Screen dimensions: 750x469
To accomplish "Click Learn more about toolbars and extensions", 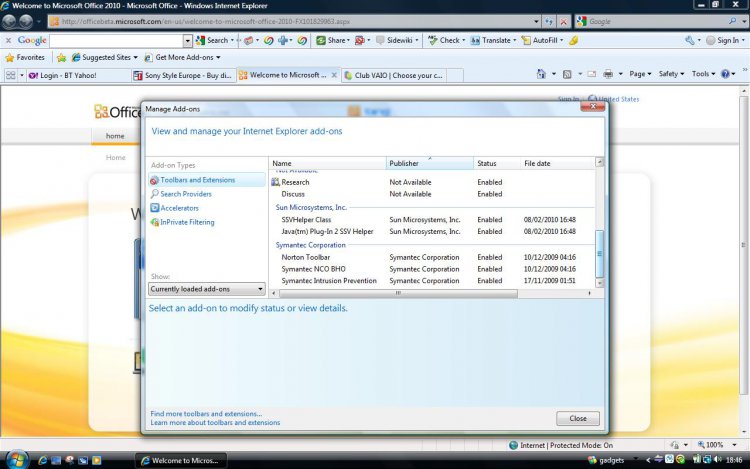I will pos(215,423).
